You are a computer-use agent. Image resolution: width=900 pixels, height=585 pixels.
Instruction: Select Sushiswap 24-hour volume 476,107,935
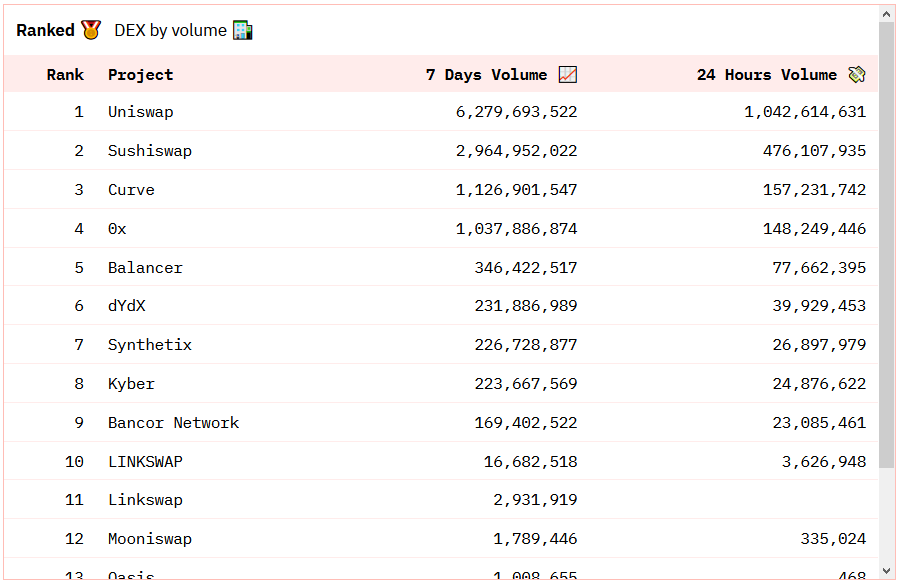814,151
